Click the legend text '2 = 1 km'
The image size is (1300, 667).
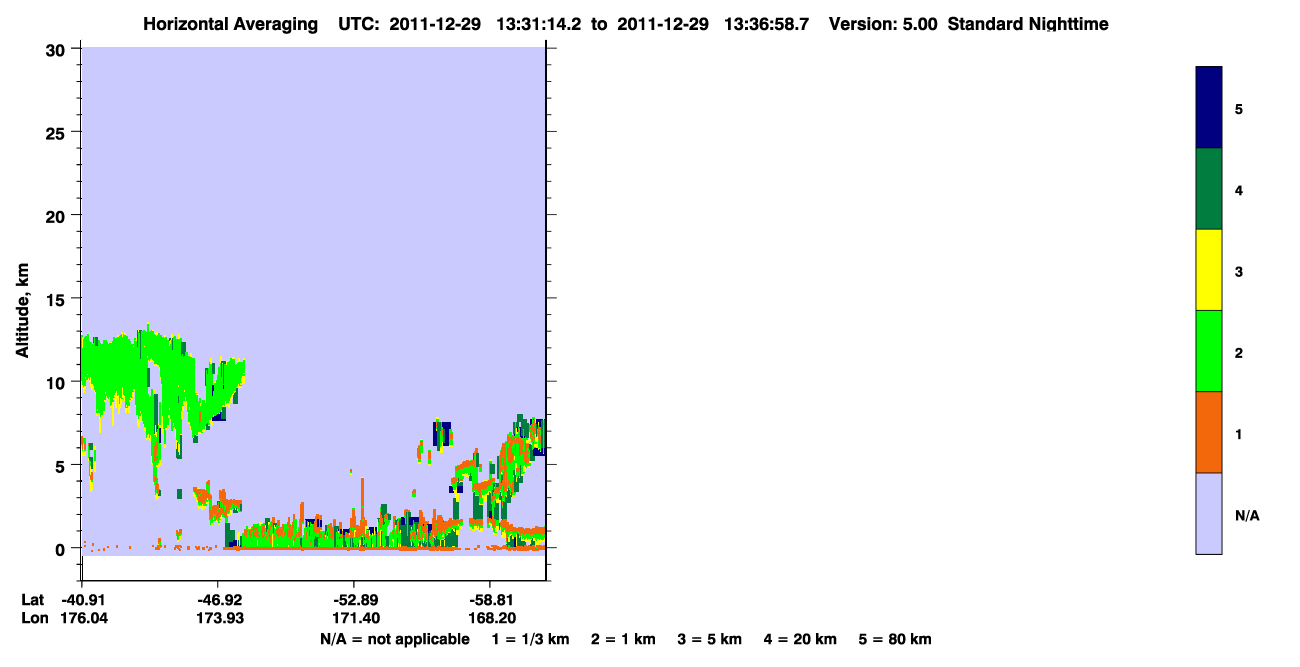tap(623, 639)
